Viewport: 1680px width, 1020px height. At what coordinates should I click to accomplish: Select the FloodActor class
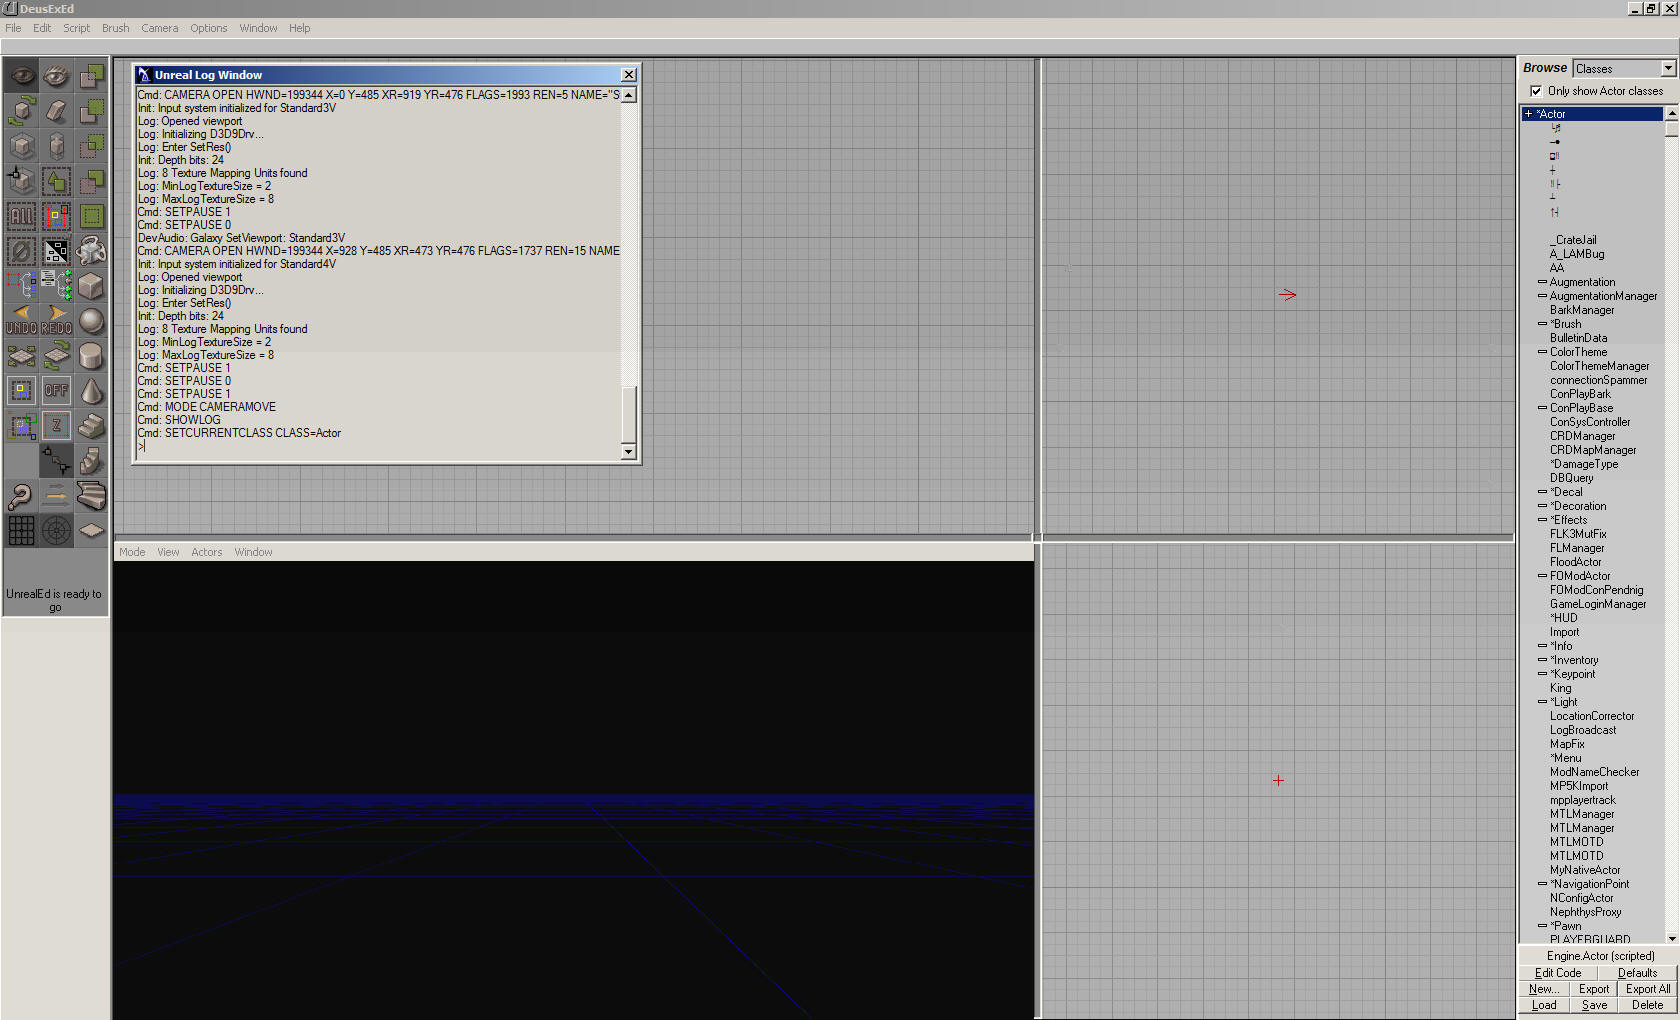pos(1576,562)
